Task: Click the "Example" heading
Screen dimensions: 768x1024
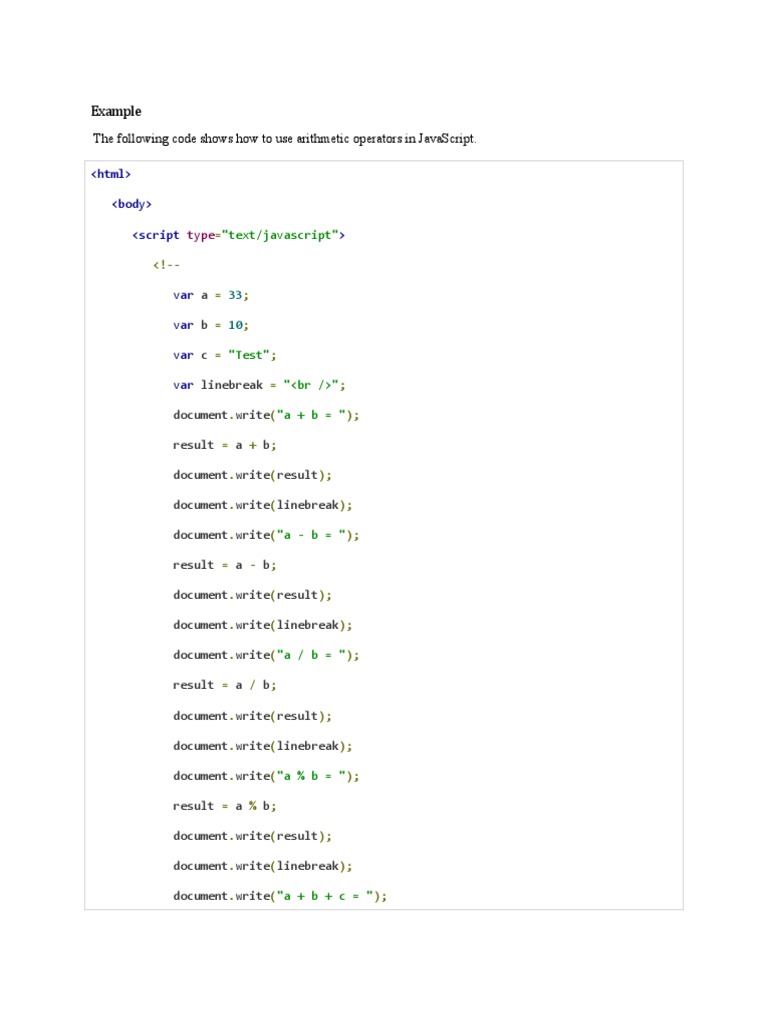Action: coord(116,111)
